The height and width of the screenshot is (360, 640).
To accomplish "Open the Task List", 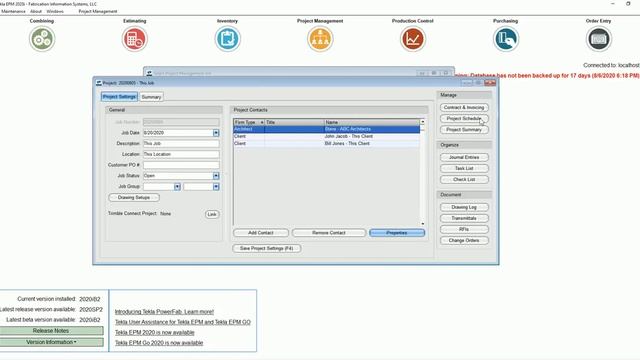I will [x=464, y=168].
